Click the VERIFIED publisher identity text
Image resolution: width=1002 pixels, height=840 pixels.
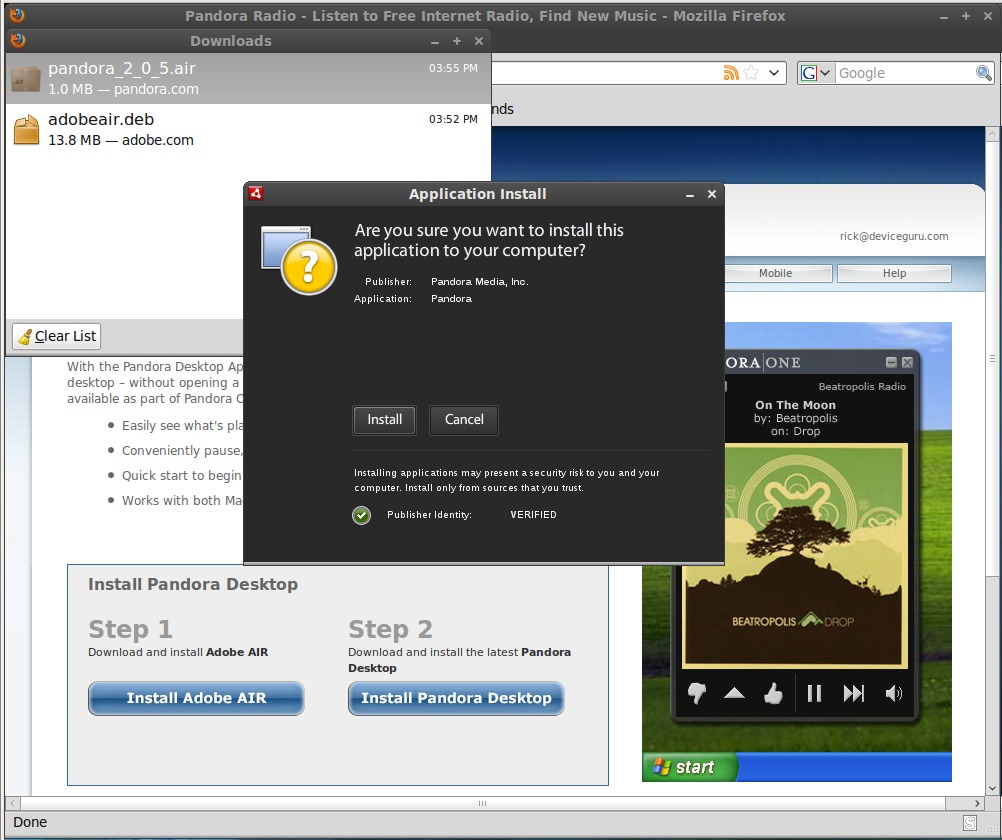[534, 515]
